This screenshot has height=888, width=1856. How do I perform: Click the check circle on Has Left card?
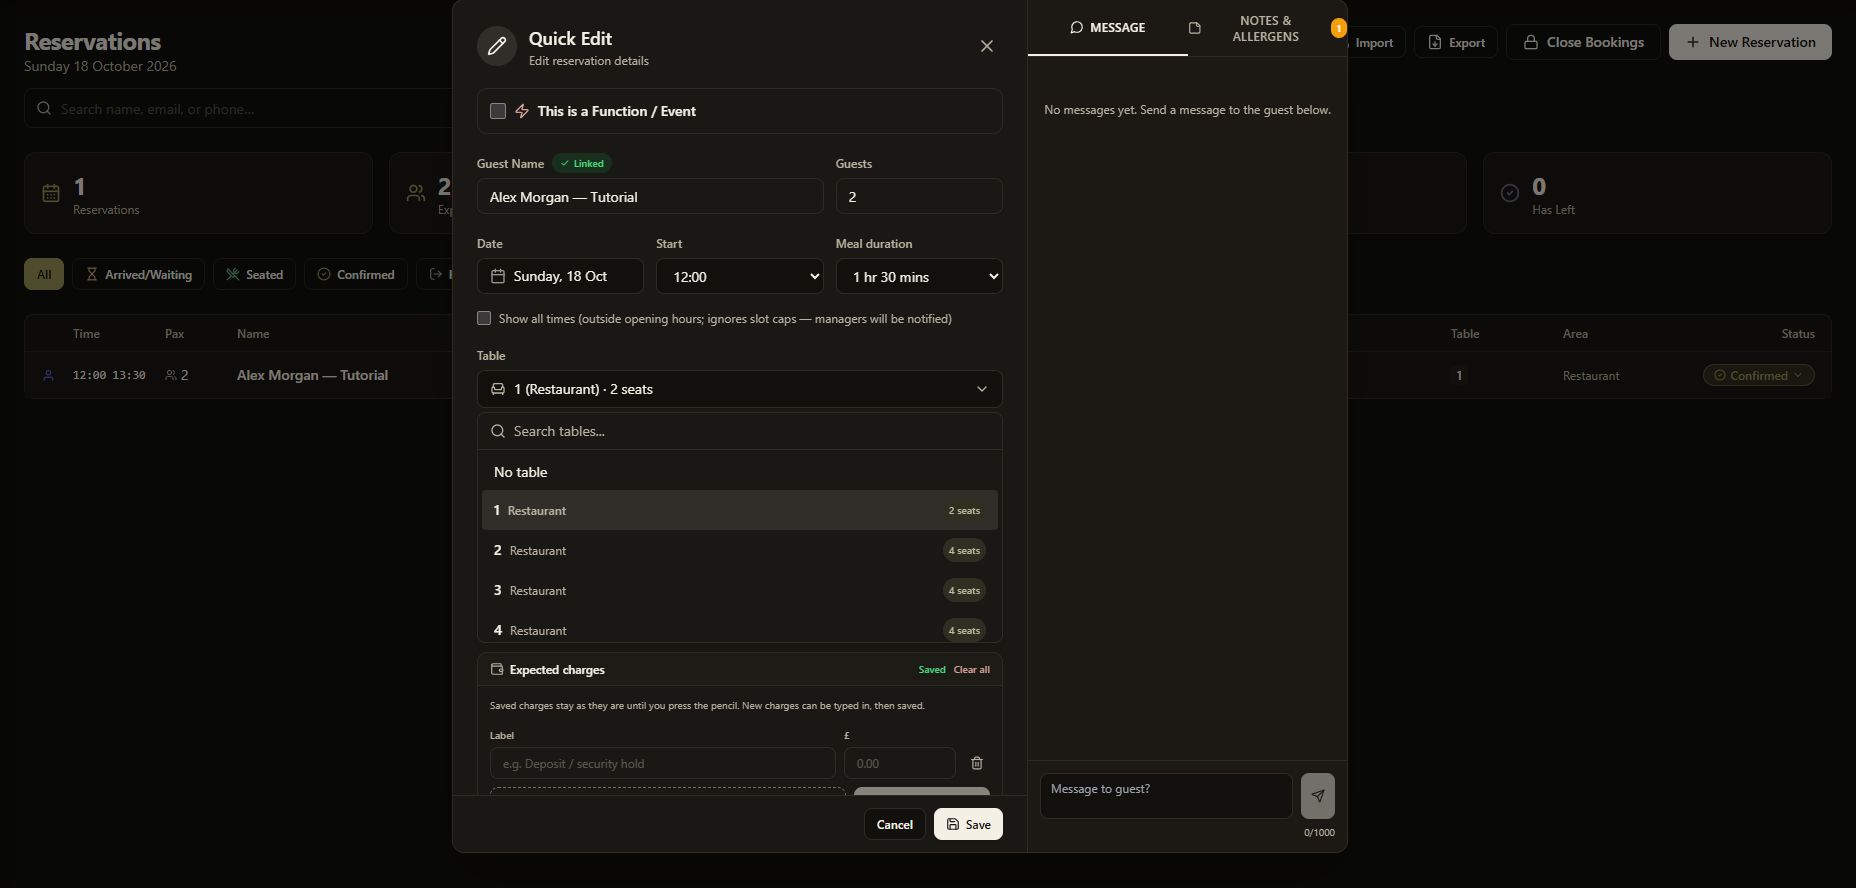point(1510,193)
